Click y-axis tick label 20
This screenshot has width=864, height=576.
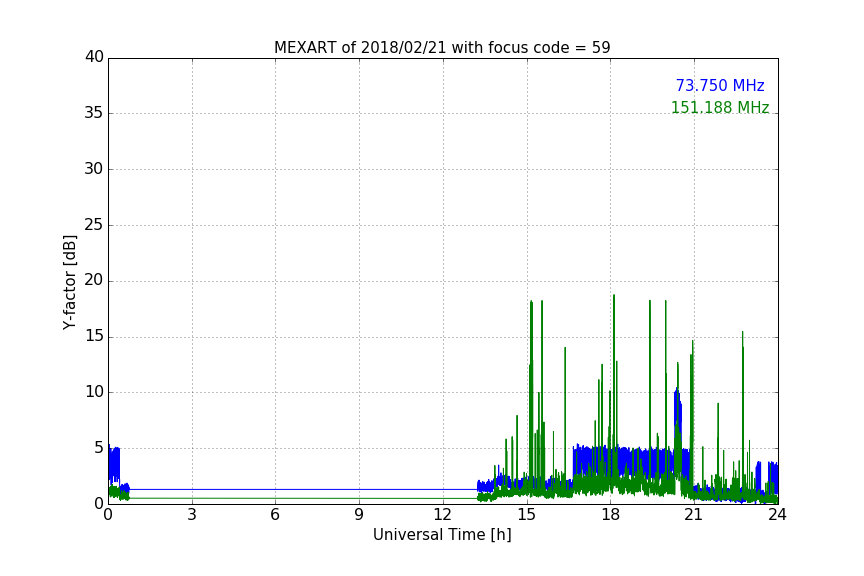(94, 281)
